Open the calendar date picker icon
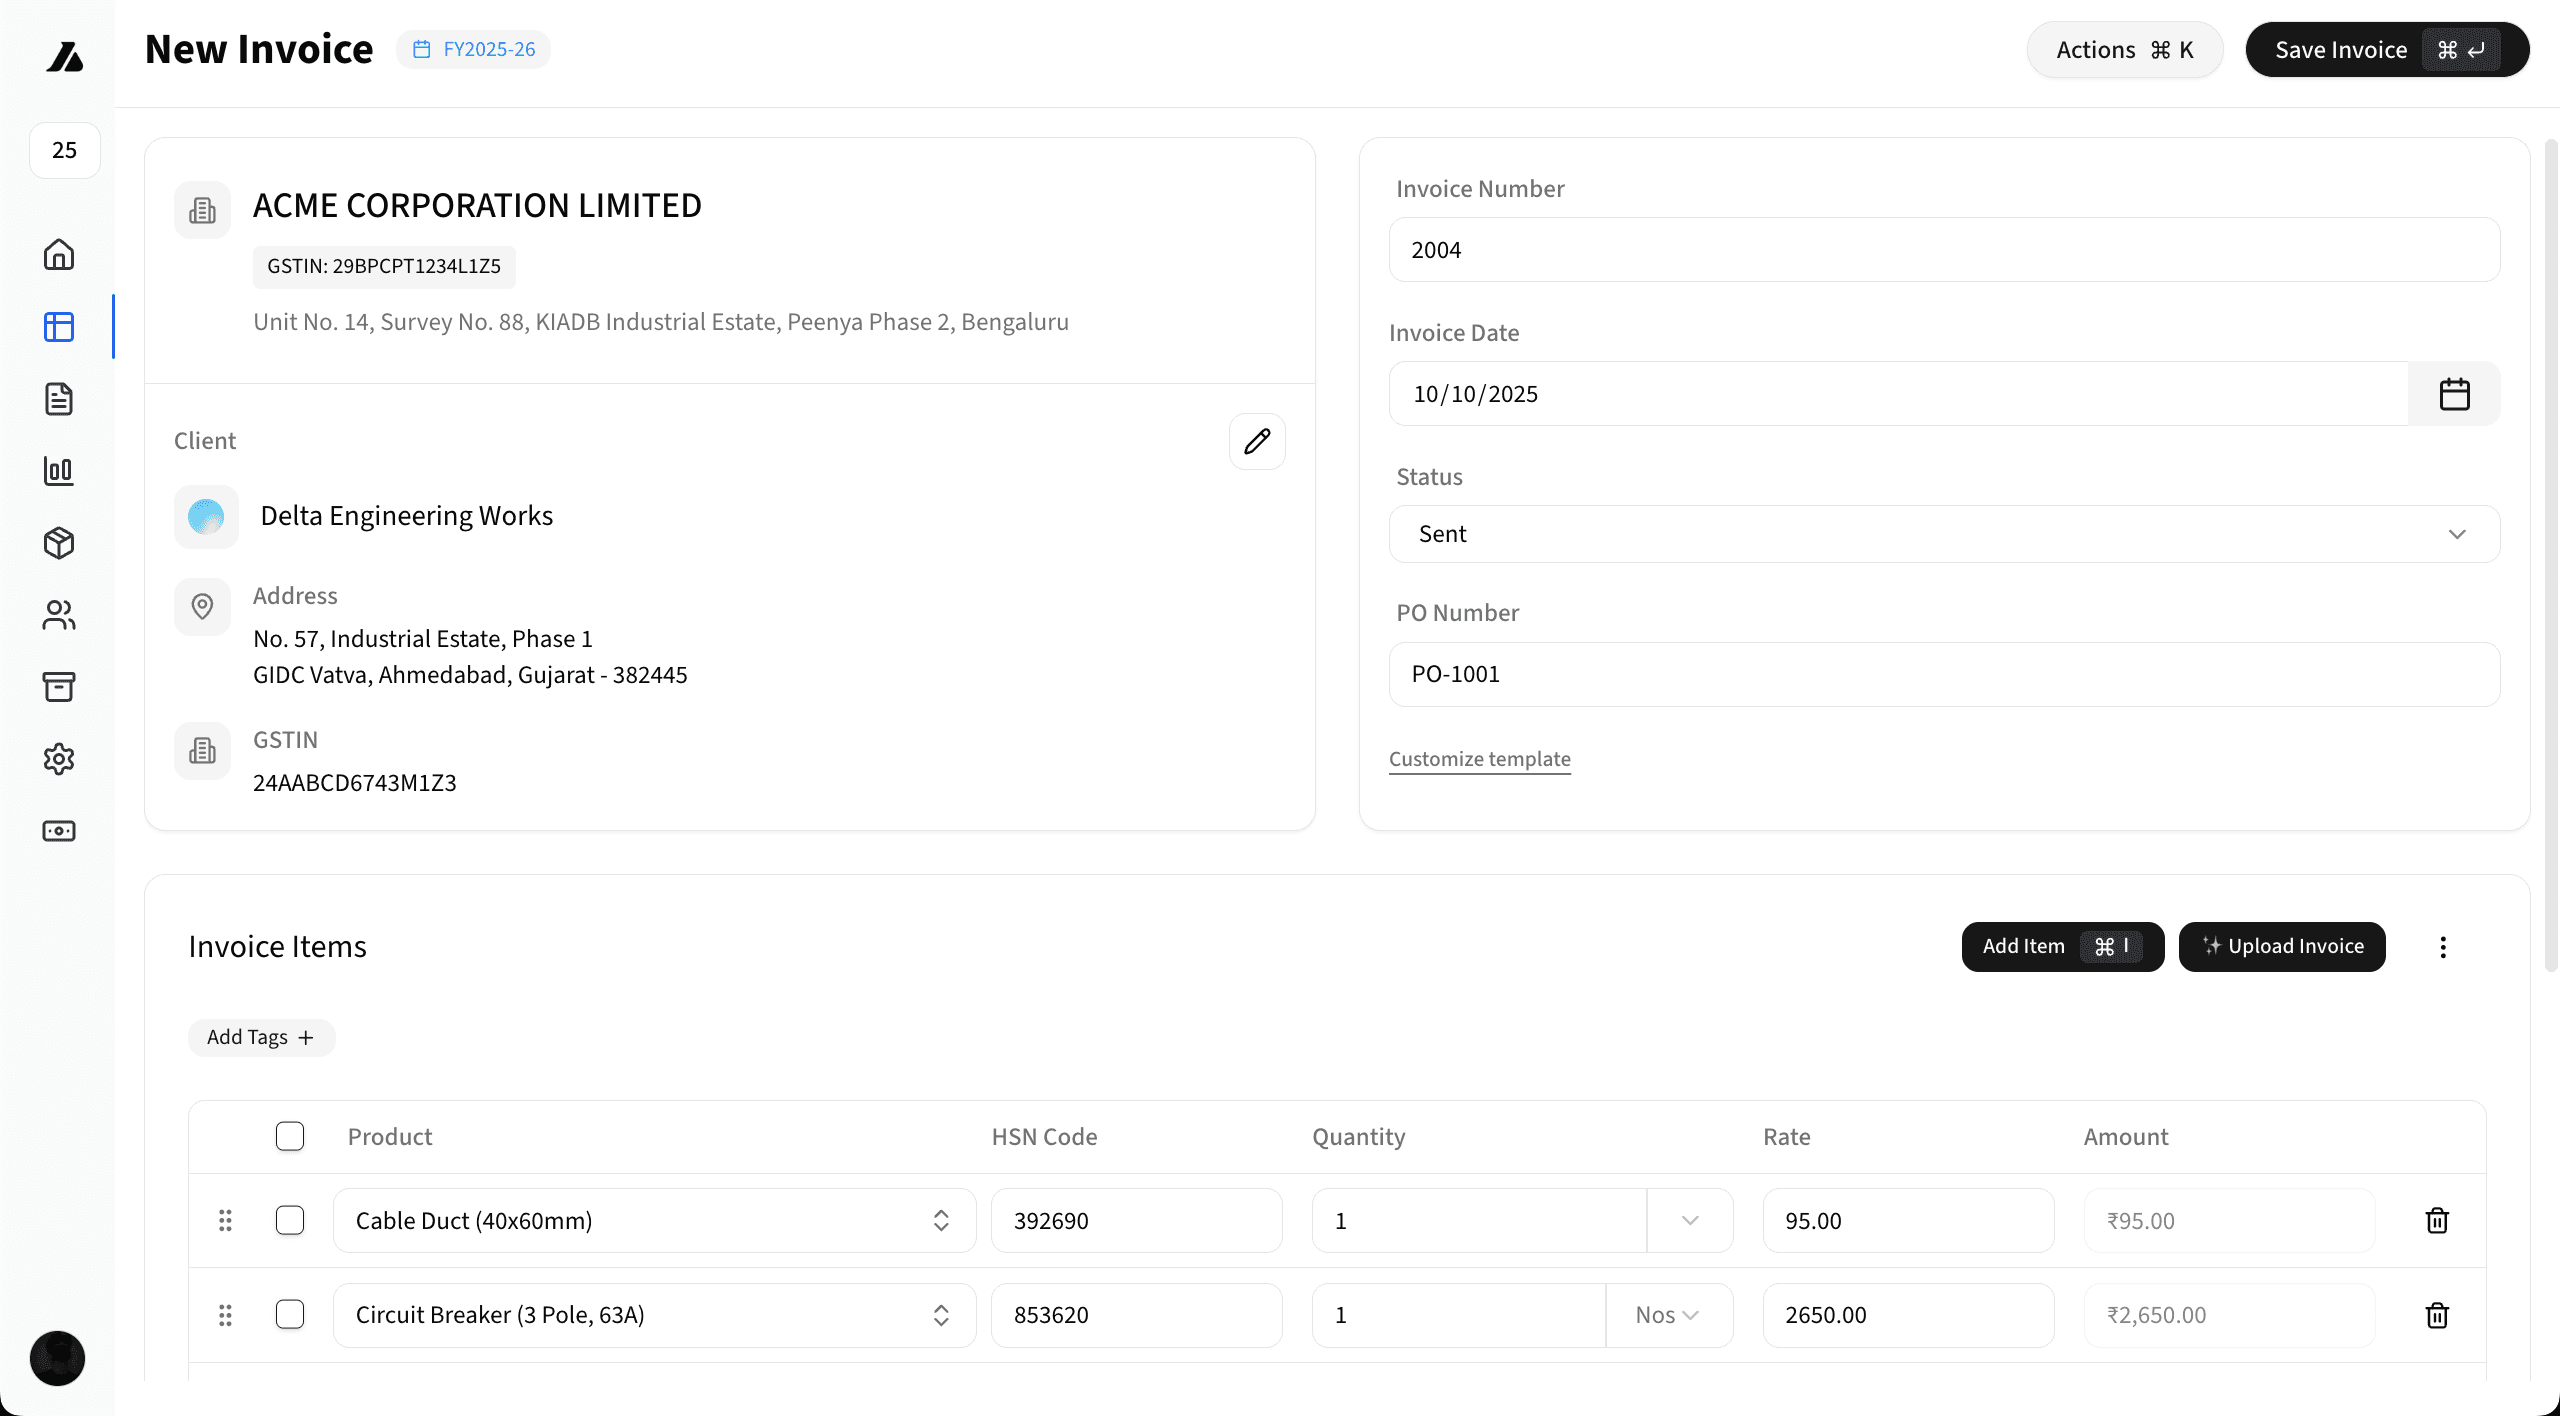Screen dimensions: 2560x1416 pos(2454,394)
